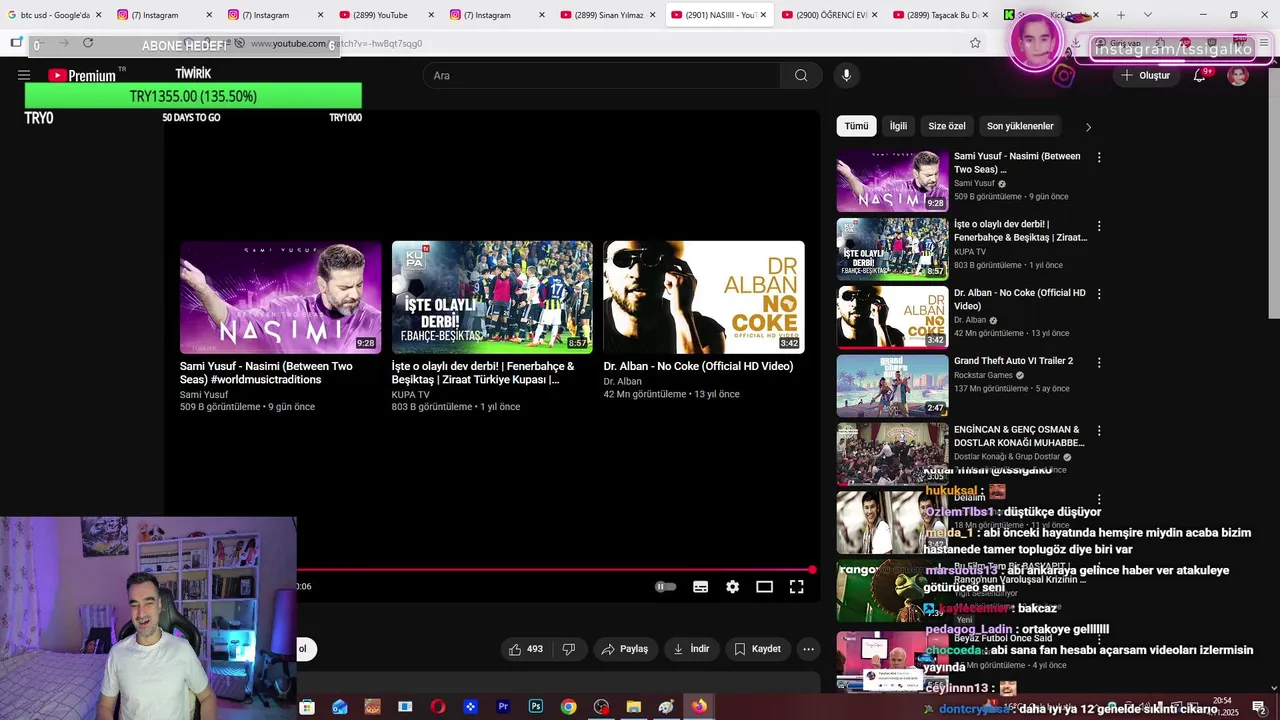Screen dimensions: 1280x720
Task: Open Sami Yusuf Nasimi endscreen title
Action: 266,373
